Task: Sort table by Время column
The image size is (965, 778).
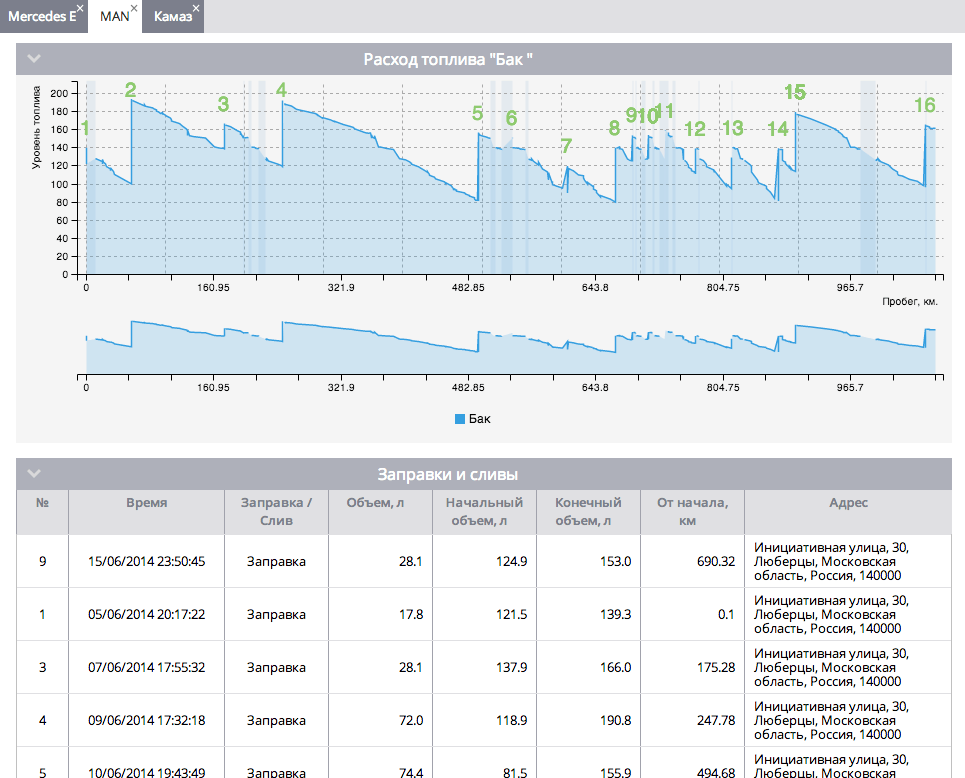Action: point(146,503)
